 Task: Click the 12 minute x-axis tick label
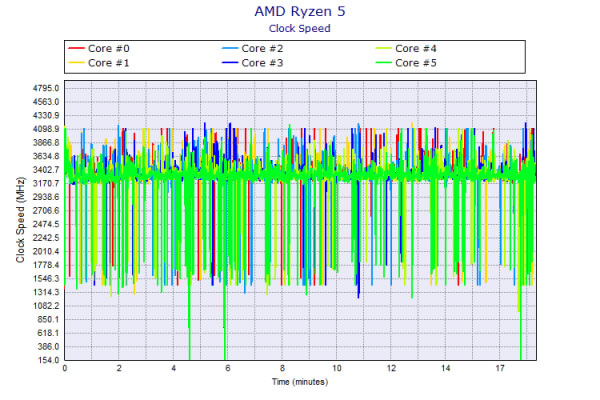[x=391, y=368]
